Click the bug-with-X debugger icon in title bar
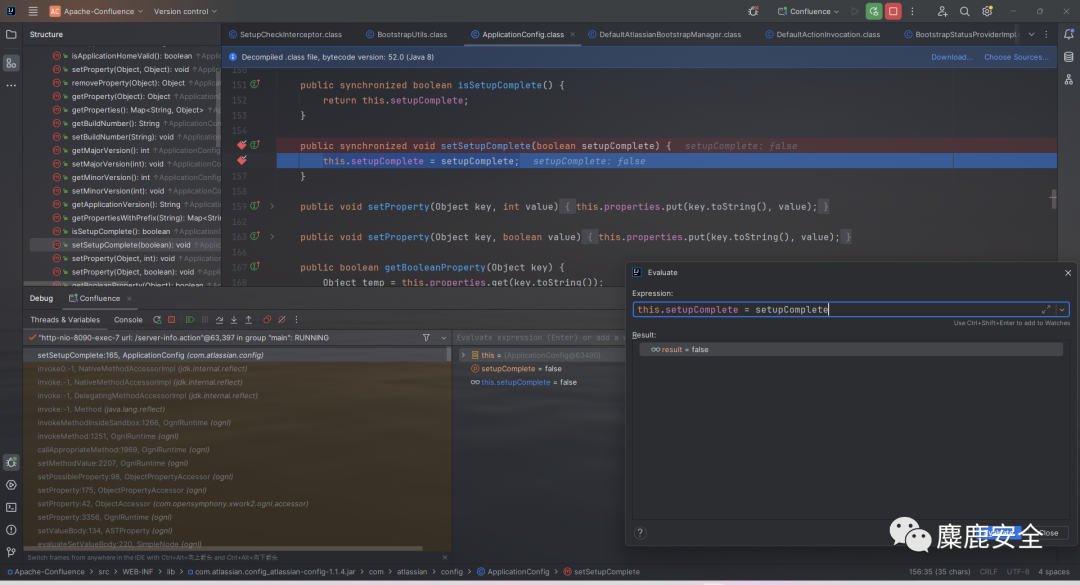This screenshot has height=585, width=1080. 754,12
